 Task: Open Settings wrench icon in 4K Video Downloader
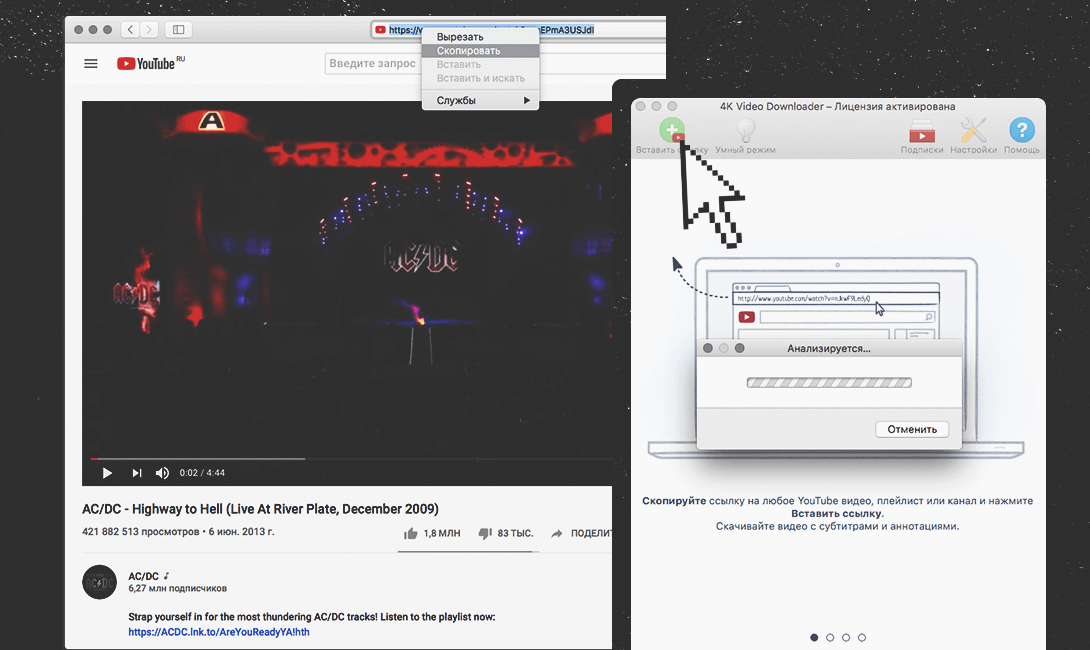(973, 130)
